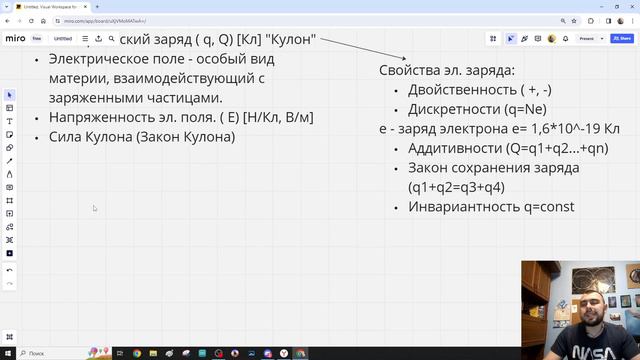This screenshot has height=360, width=640.
Task: Open File Explorer from the taskbar
Action: tap(153, 353)
